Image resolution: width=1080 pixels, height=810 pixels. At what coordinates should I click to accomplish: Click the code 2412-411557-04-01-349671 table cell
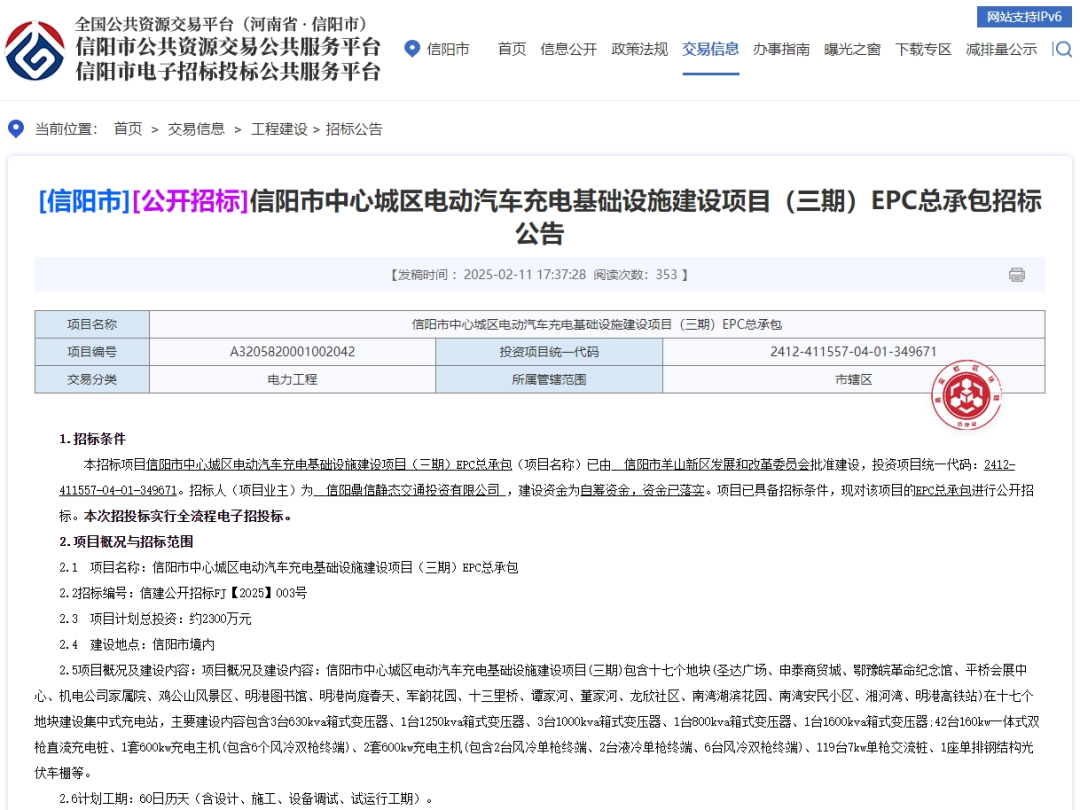[x=853, y=352]
